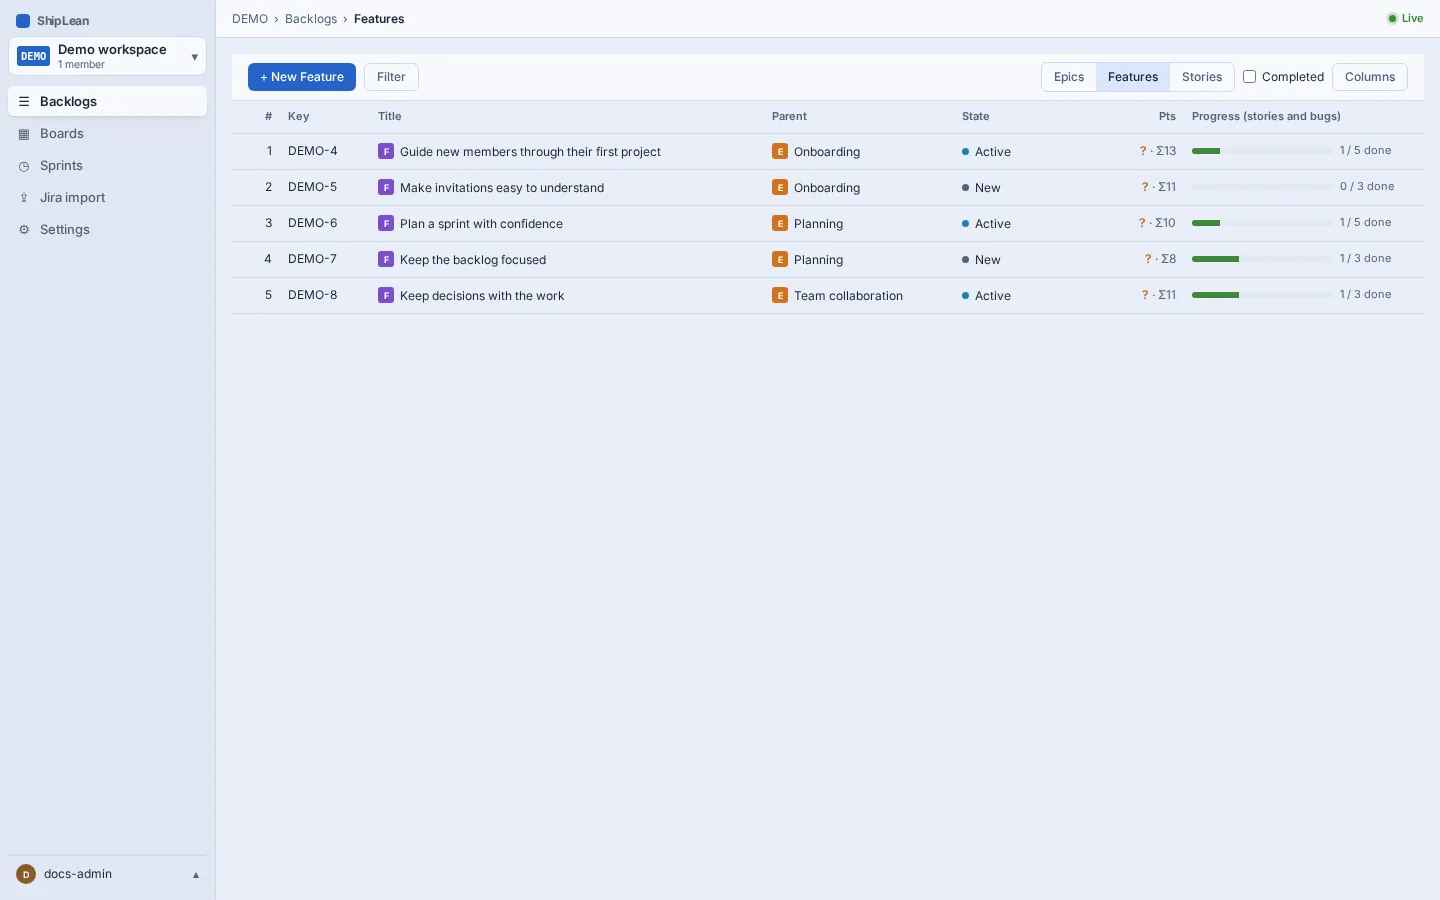Open the Columns chooser
The width and height of the screenshot is (1440, 900).
coord(1370,77)
